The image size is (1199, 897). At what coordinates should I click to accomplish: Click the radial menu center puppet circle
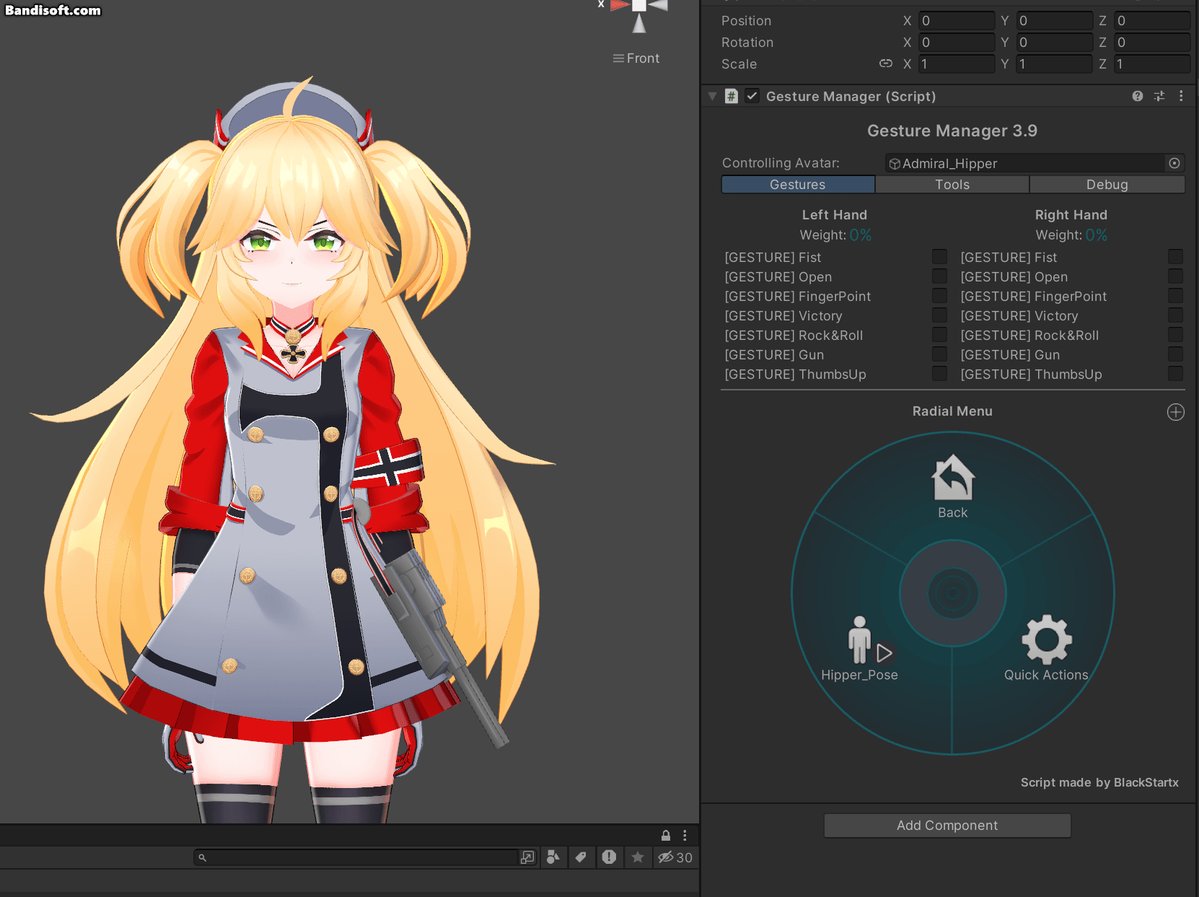(953, 593)
